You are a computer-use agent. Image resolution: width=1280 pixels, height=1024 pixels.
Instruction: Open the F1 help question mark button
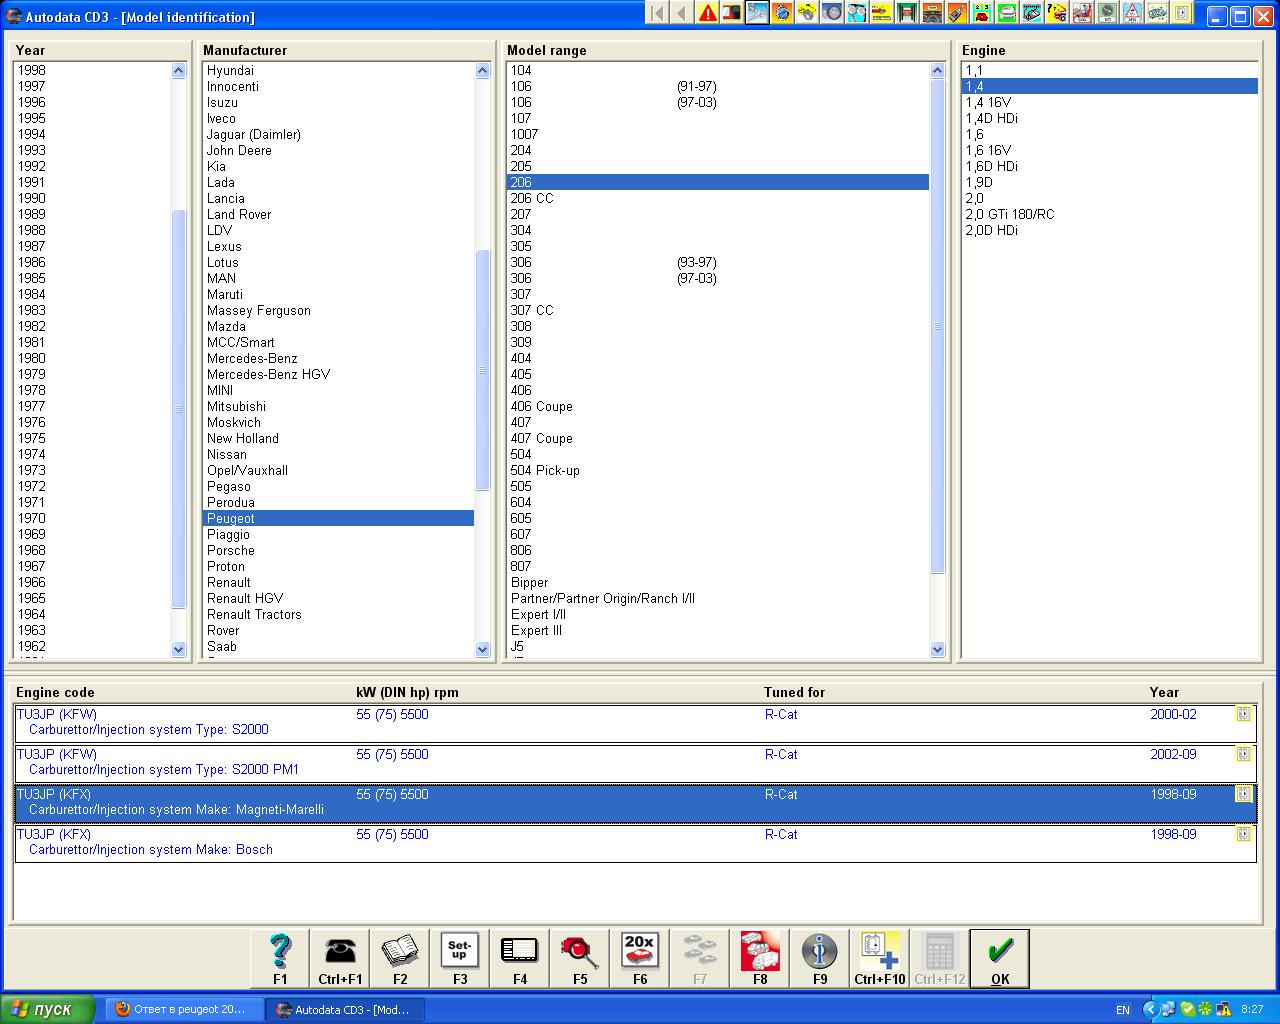click(280, 959)
